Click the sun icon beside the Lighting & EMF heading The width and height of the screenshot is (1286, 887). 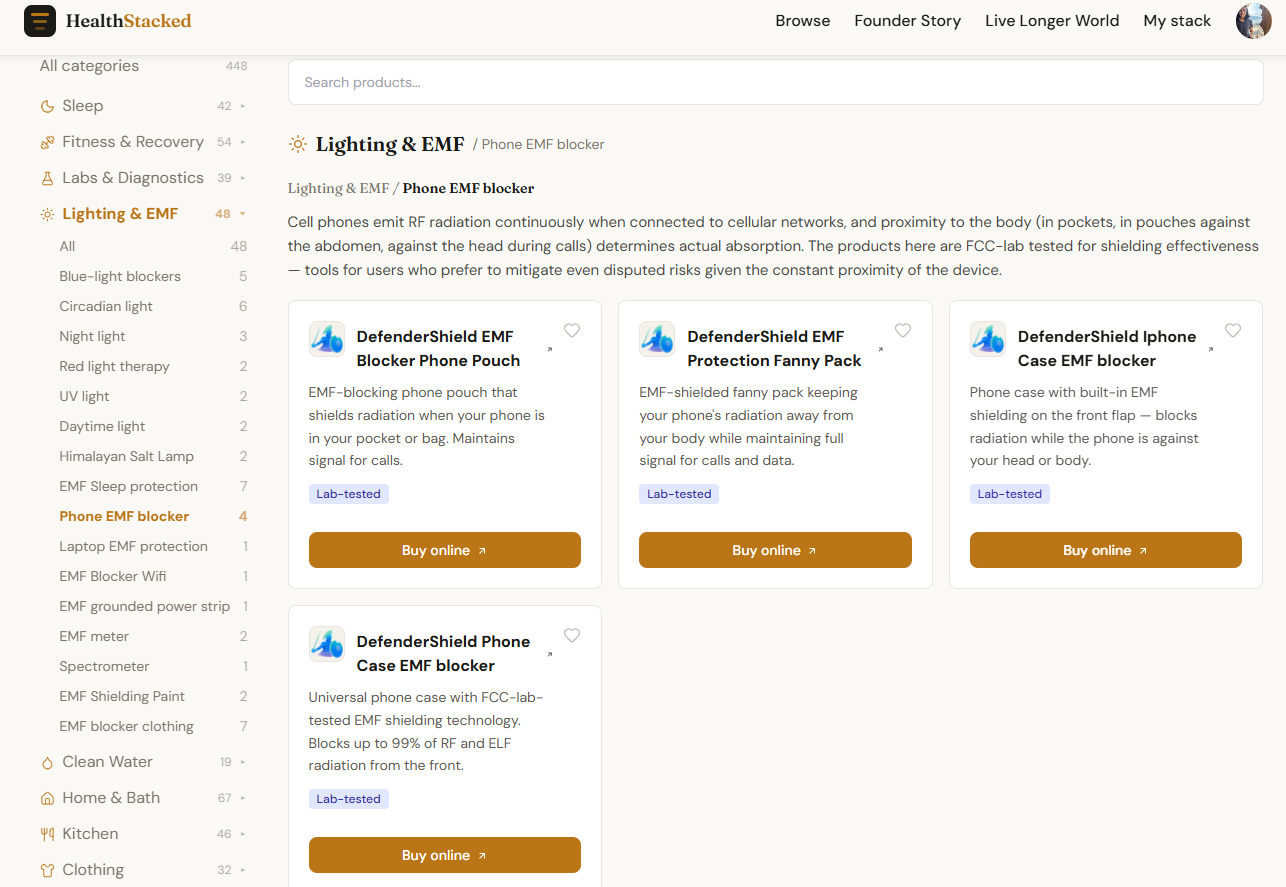click(x=298, y=144)
